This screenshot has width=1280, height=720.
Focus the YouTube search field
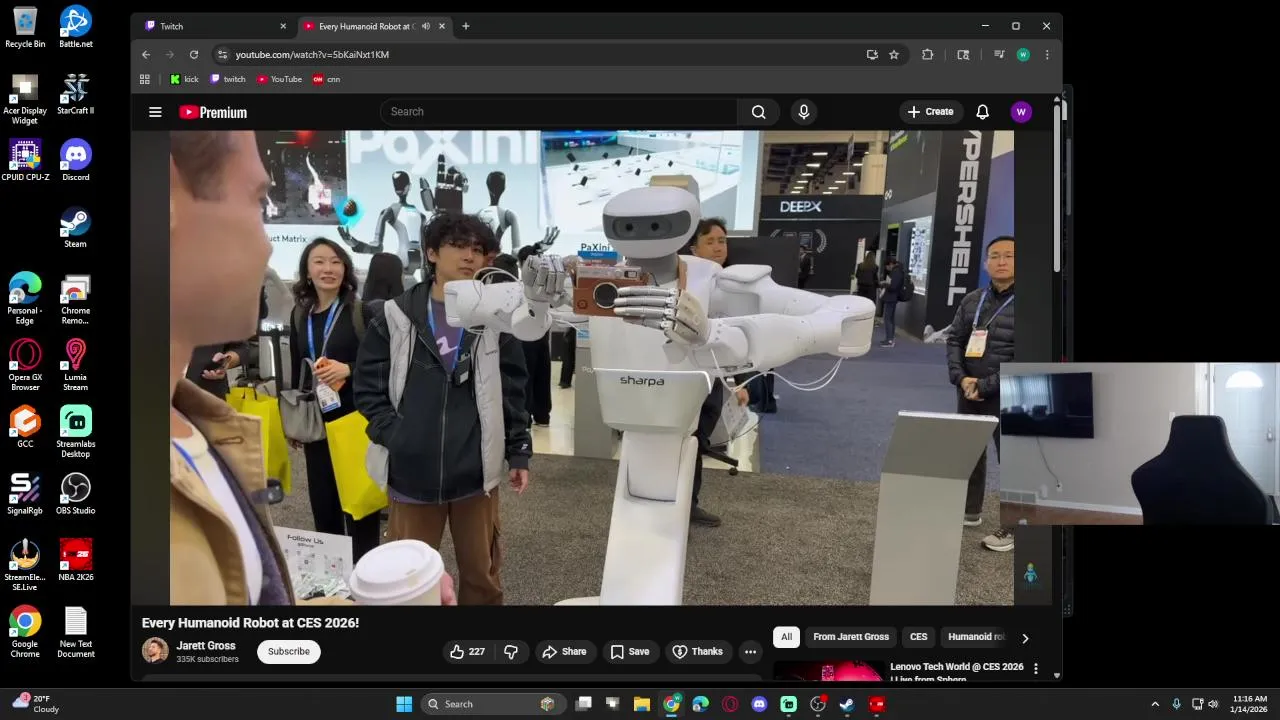click(558, 112)
